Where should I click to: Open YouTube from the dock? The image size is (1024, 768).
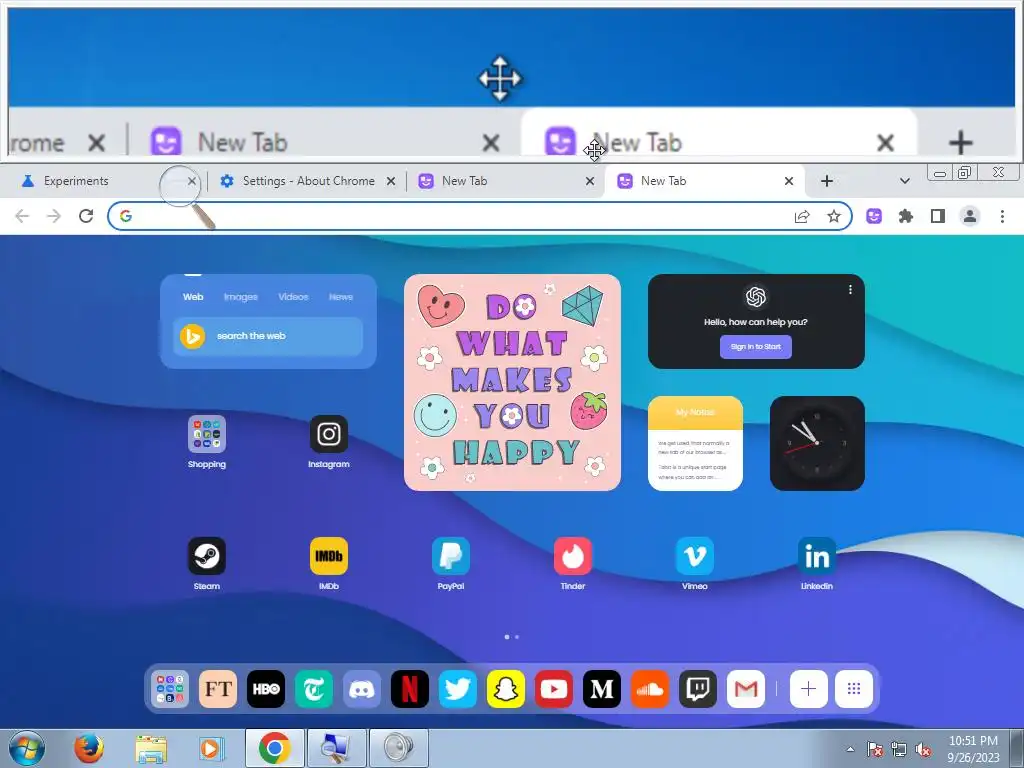pos(554,689)
